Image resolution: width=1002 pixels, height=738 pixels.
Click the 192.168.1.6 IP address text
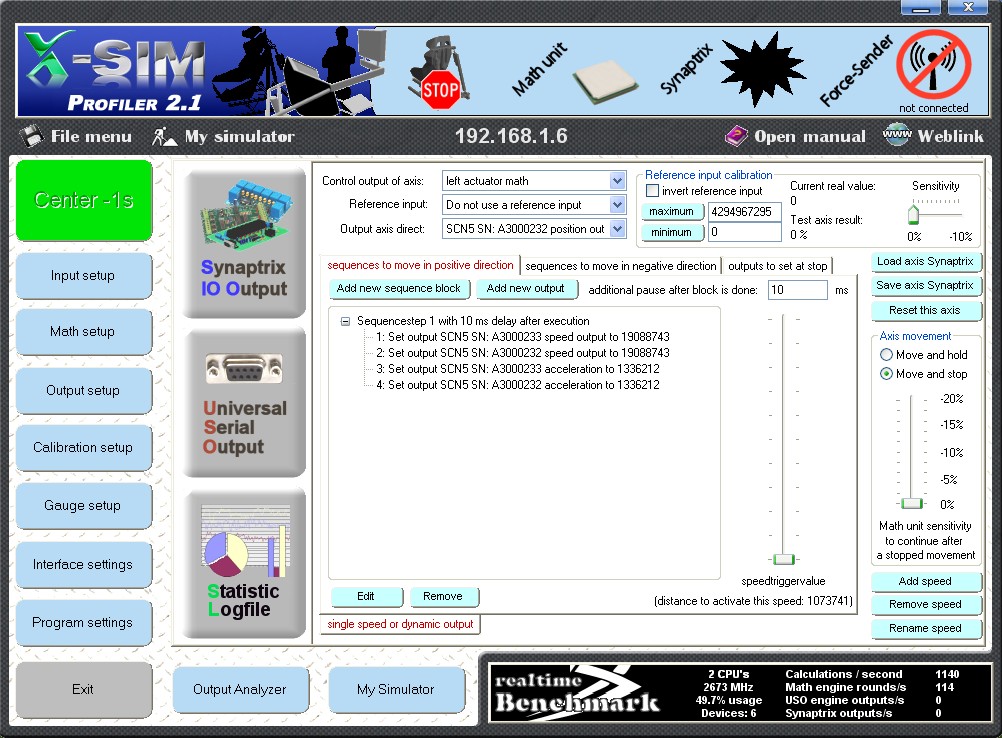pos(511,136)
